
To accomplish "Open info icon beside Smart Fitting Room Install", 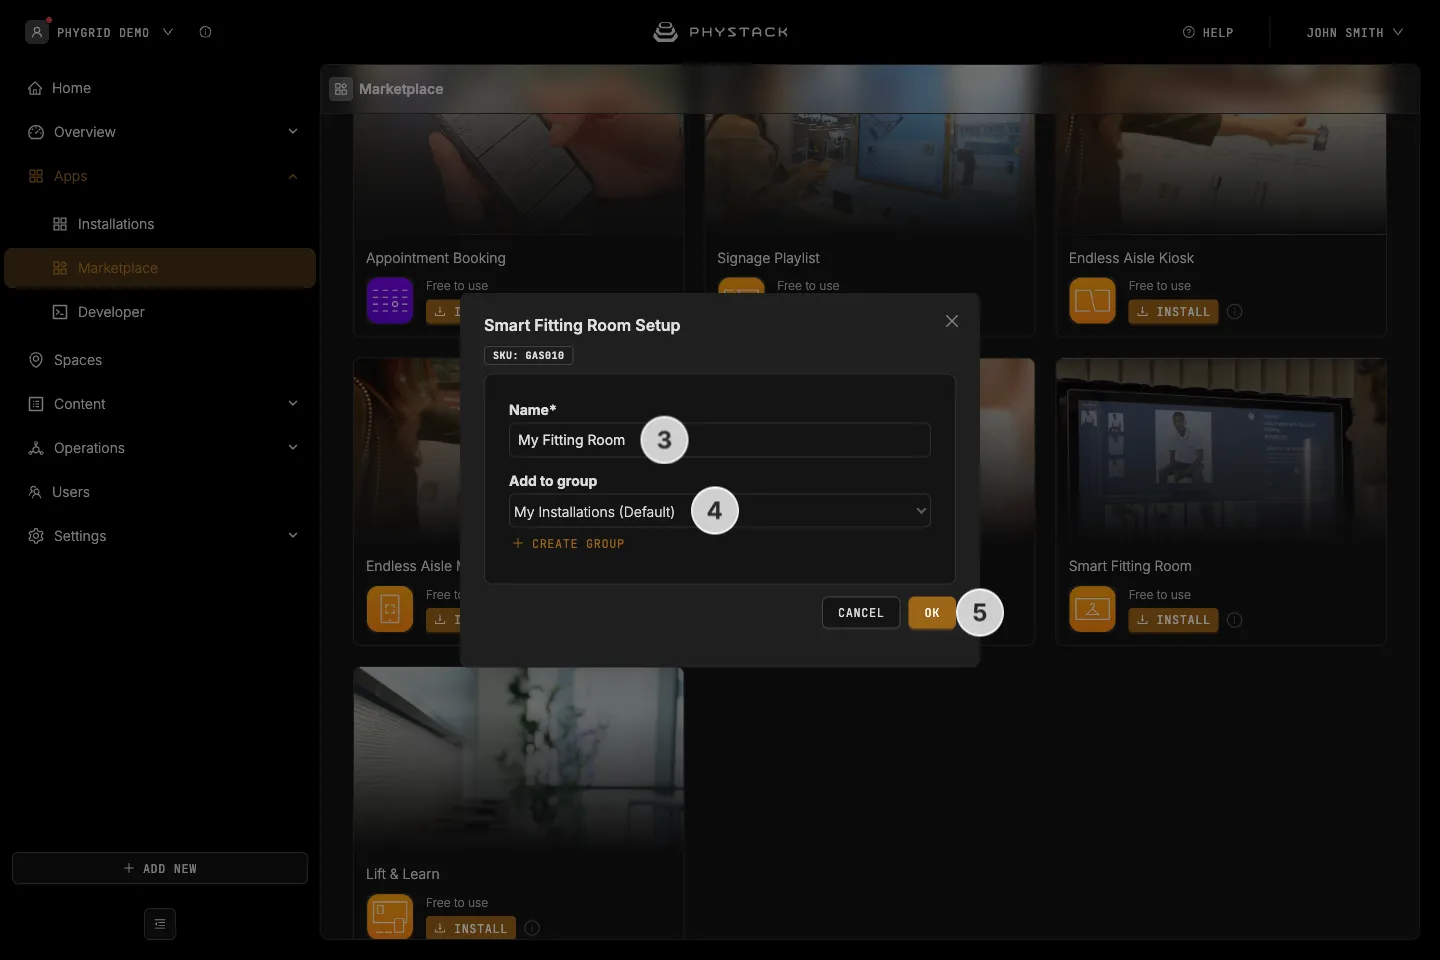I will click(1235, 620).
